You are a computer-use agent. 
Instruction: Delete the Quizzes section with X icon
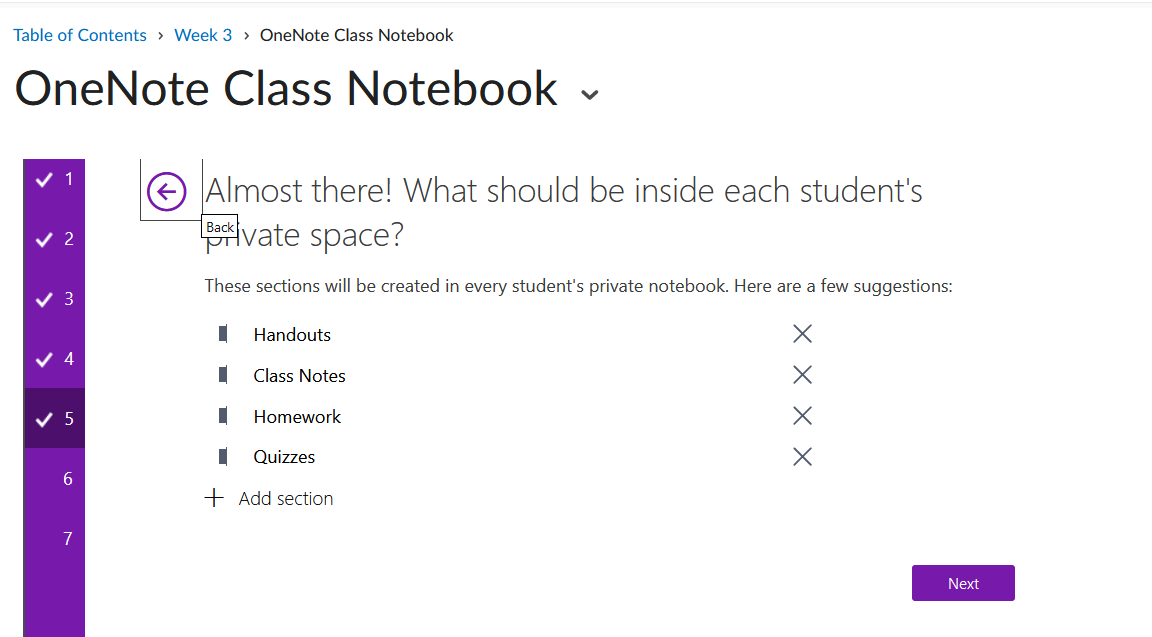click(x=802, y=457)
